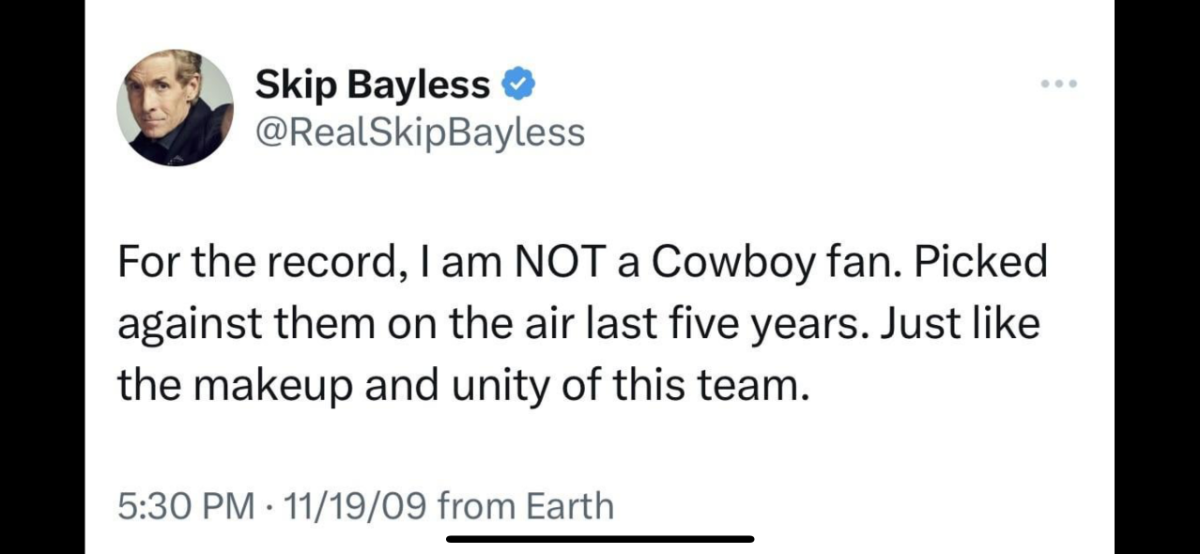
Task: Click the left black letterbox area
Action: (42, 277)
